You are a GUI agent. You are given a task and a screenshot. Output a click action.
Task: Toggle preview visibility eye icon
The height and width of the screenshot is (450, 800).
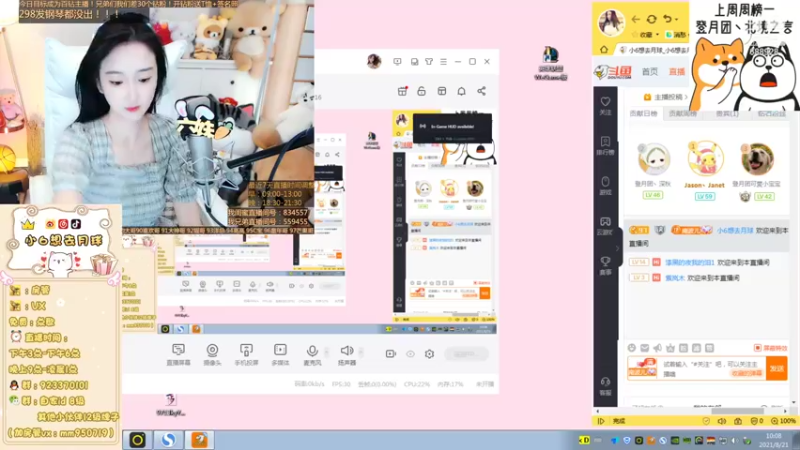coord(410,354)
